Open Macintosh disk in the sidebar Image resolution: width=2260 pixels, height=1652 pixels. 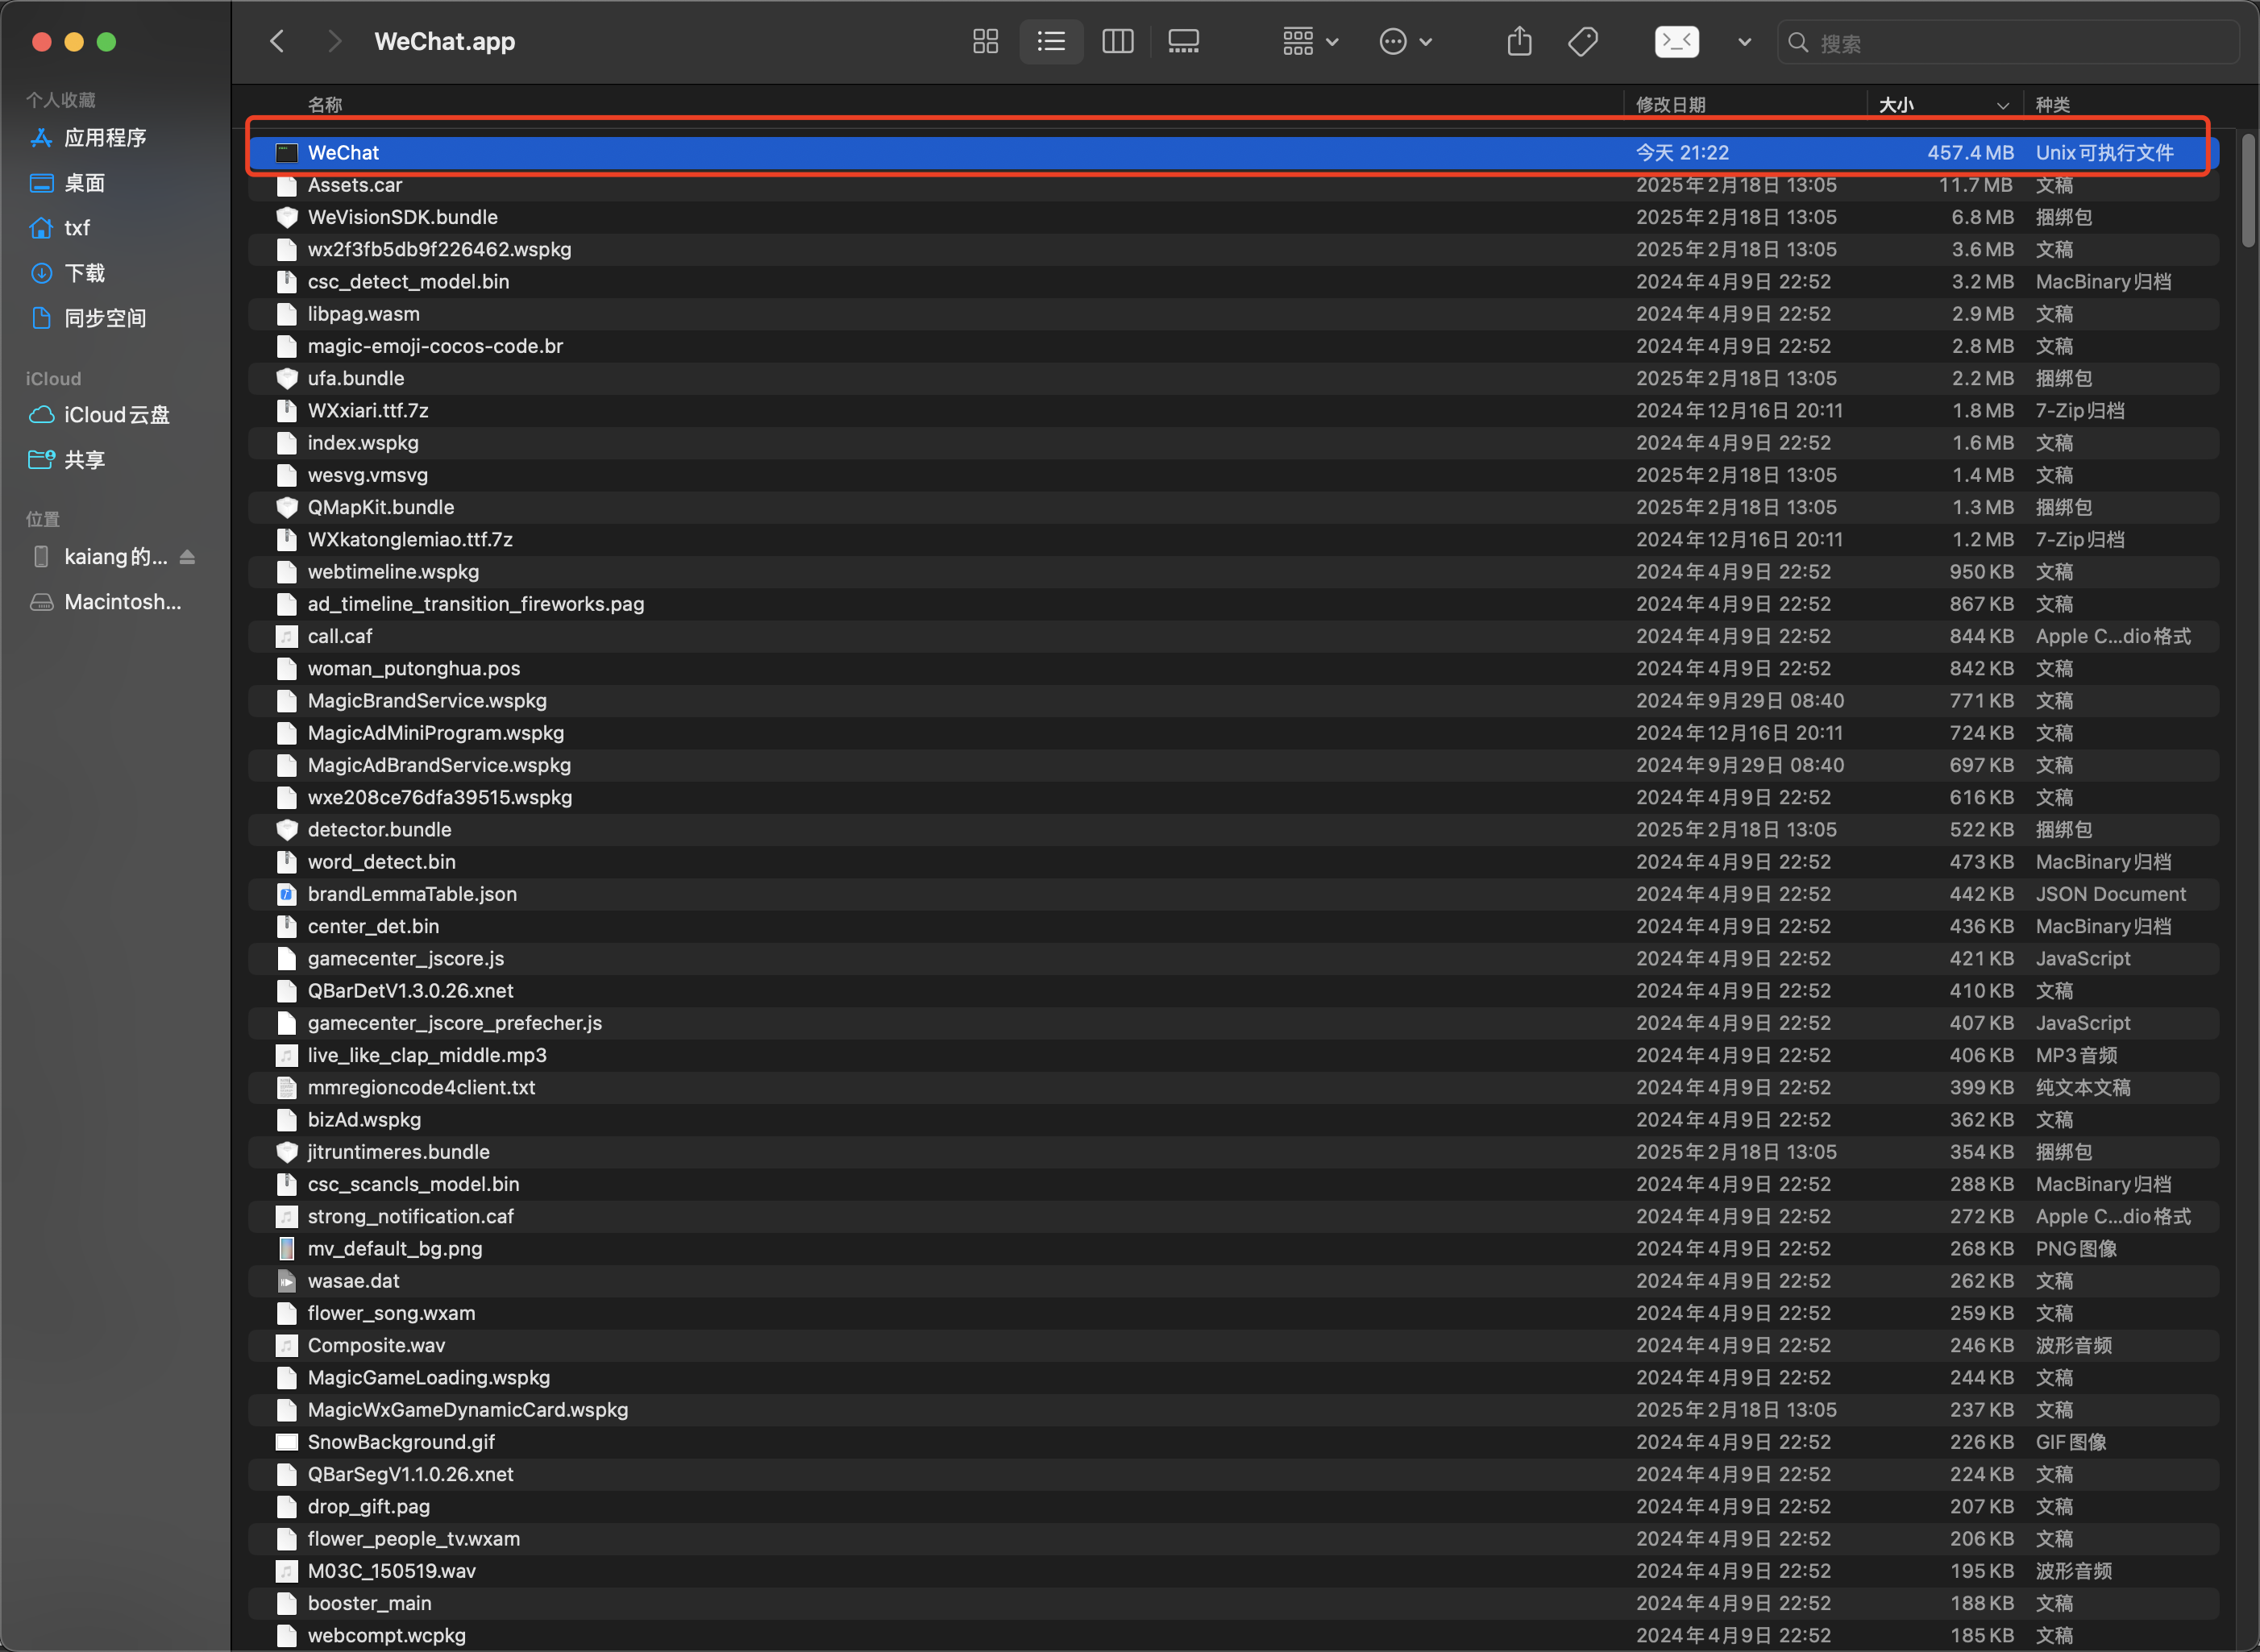coord(122,602)
